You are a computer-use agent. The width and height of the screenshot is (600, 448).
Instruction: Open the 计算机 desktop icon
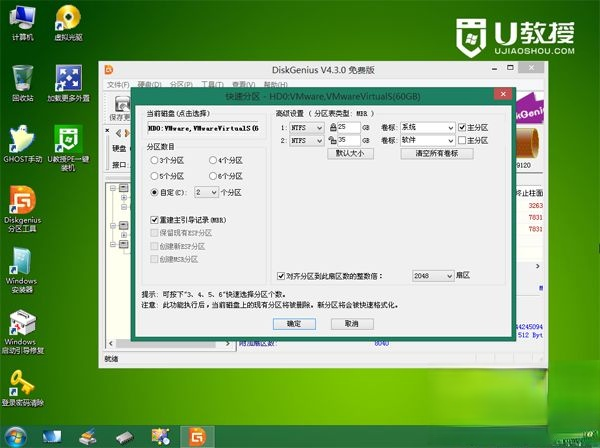point(23,24)
